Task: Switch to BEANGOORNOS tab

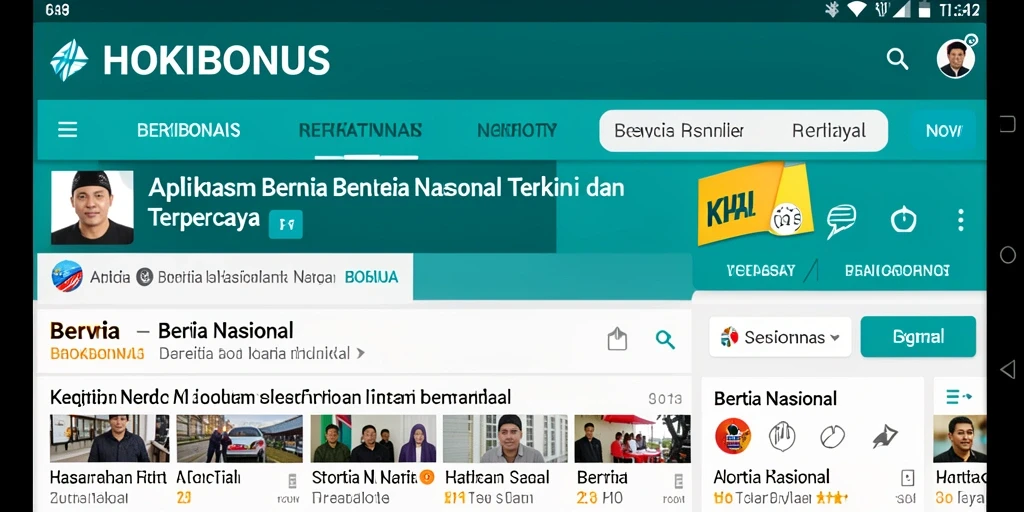Action: [897, 270]
